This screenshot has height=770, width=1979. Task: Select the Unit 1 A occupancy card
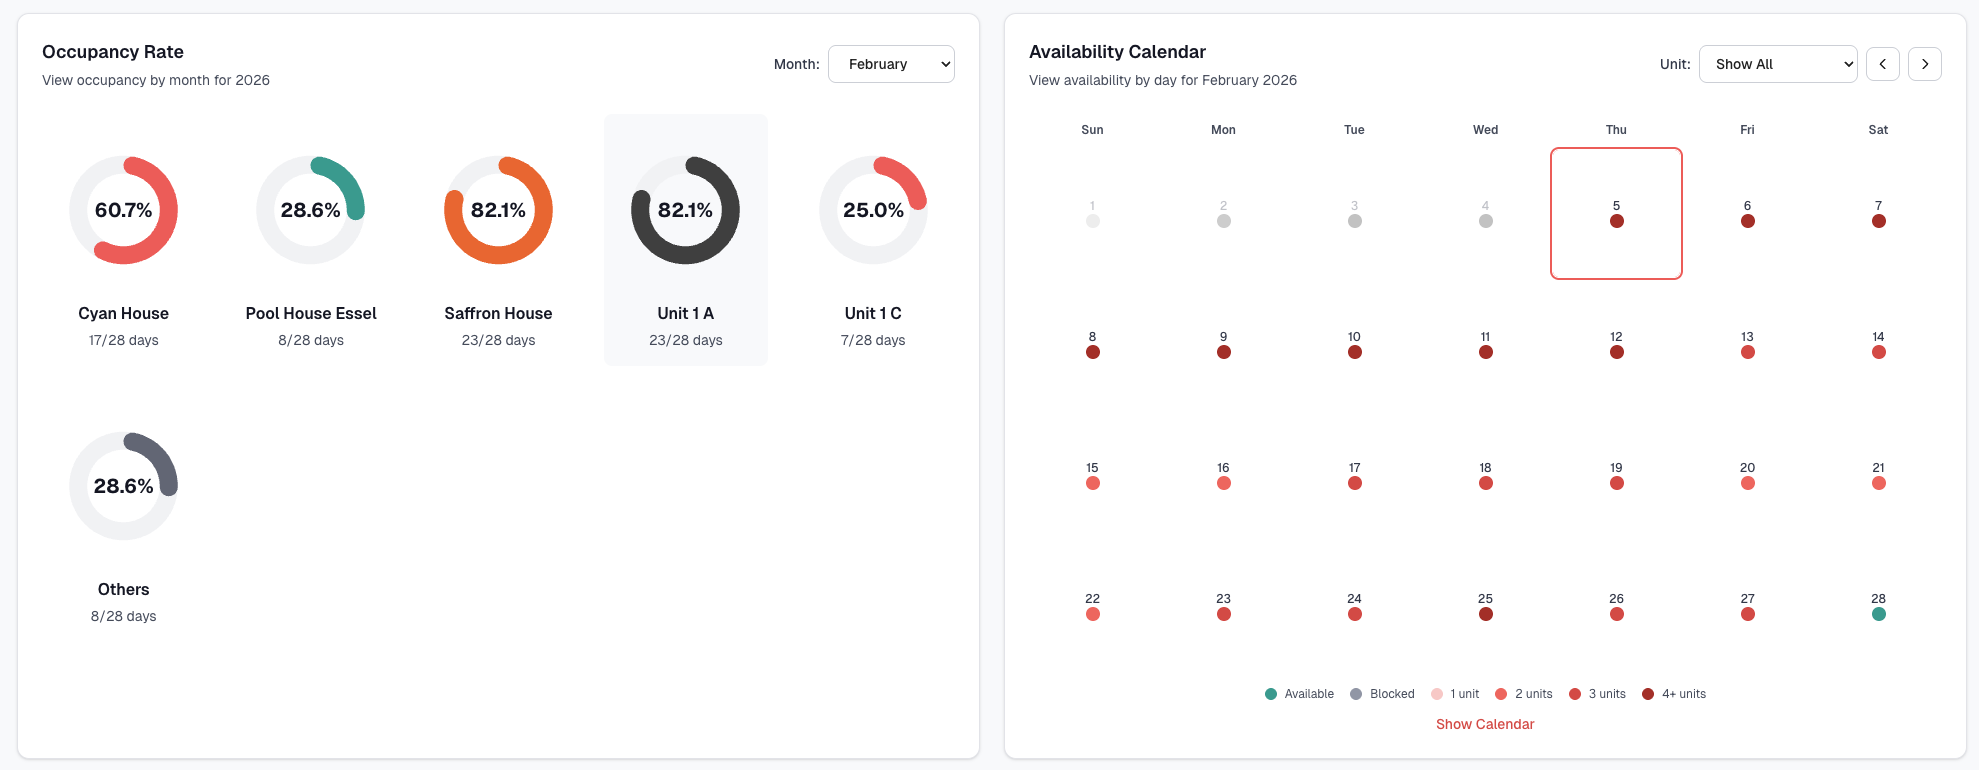686,240
